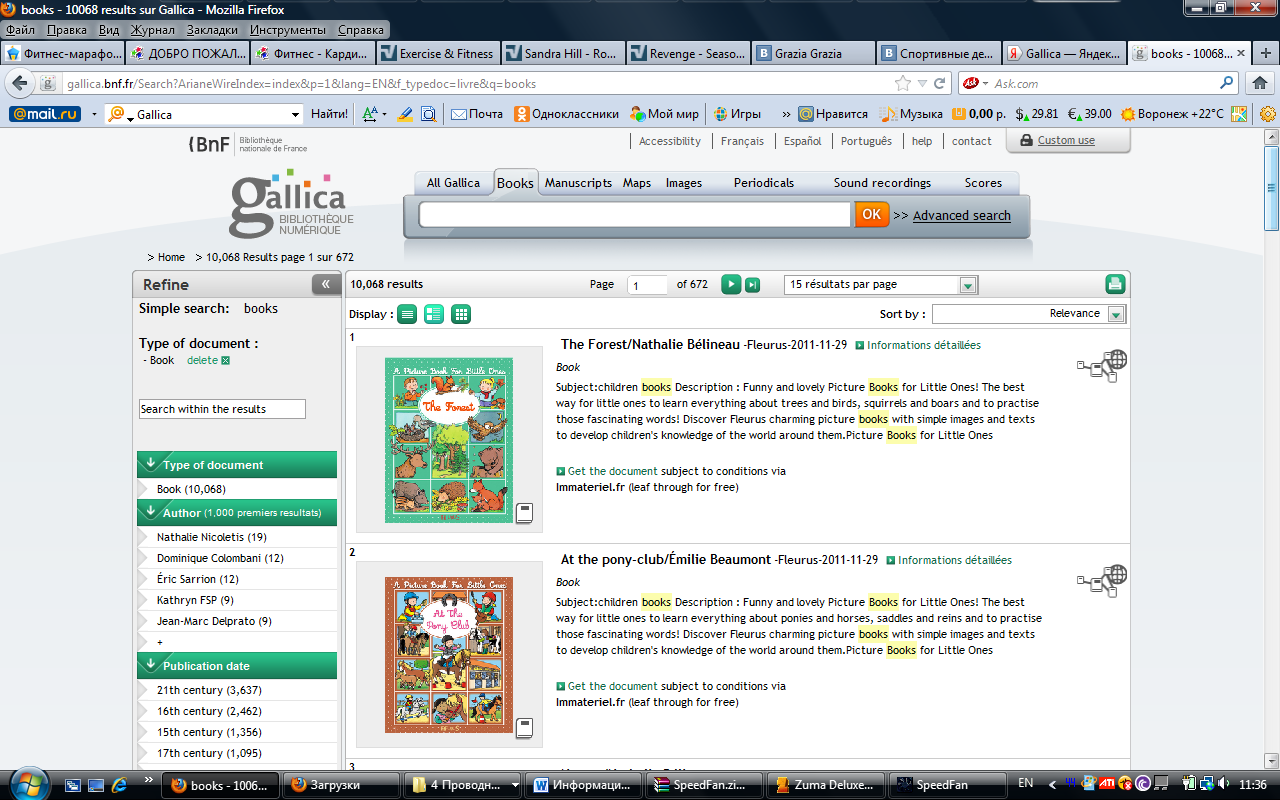Switch to mosaic grid display icon
The image size is (1280, 800).
[461, 314]
